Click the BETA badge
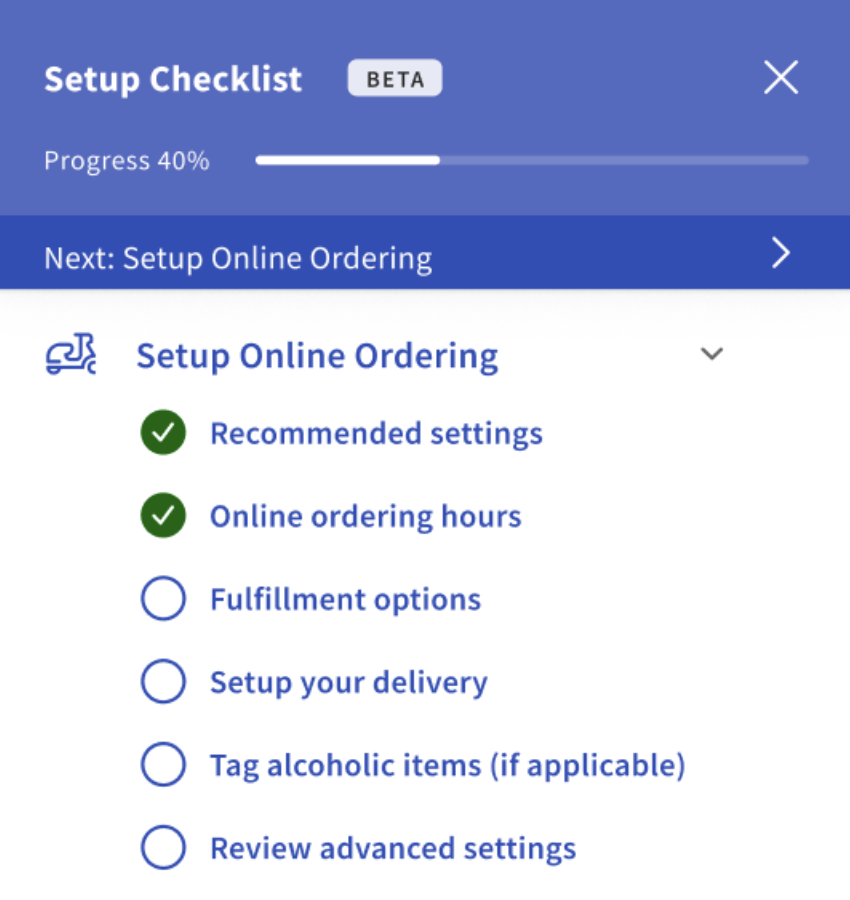The image size is (850, 900). coord(394,78)
